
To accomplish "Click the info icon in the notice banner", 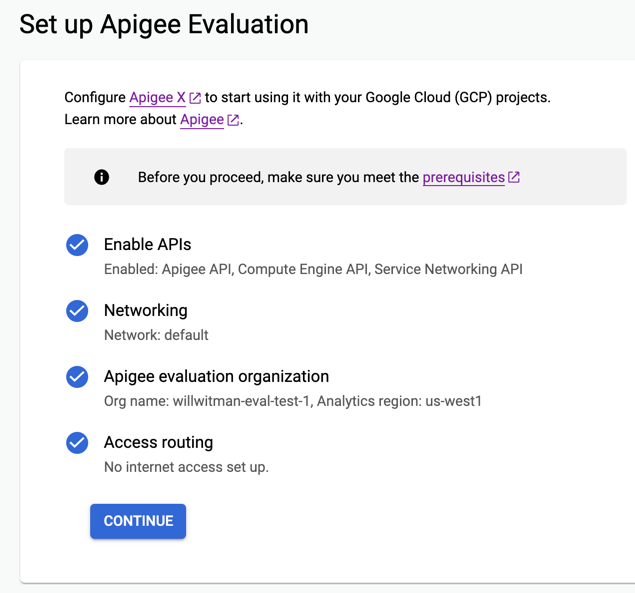I will tap(102, 177).
